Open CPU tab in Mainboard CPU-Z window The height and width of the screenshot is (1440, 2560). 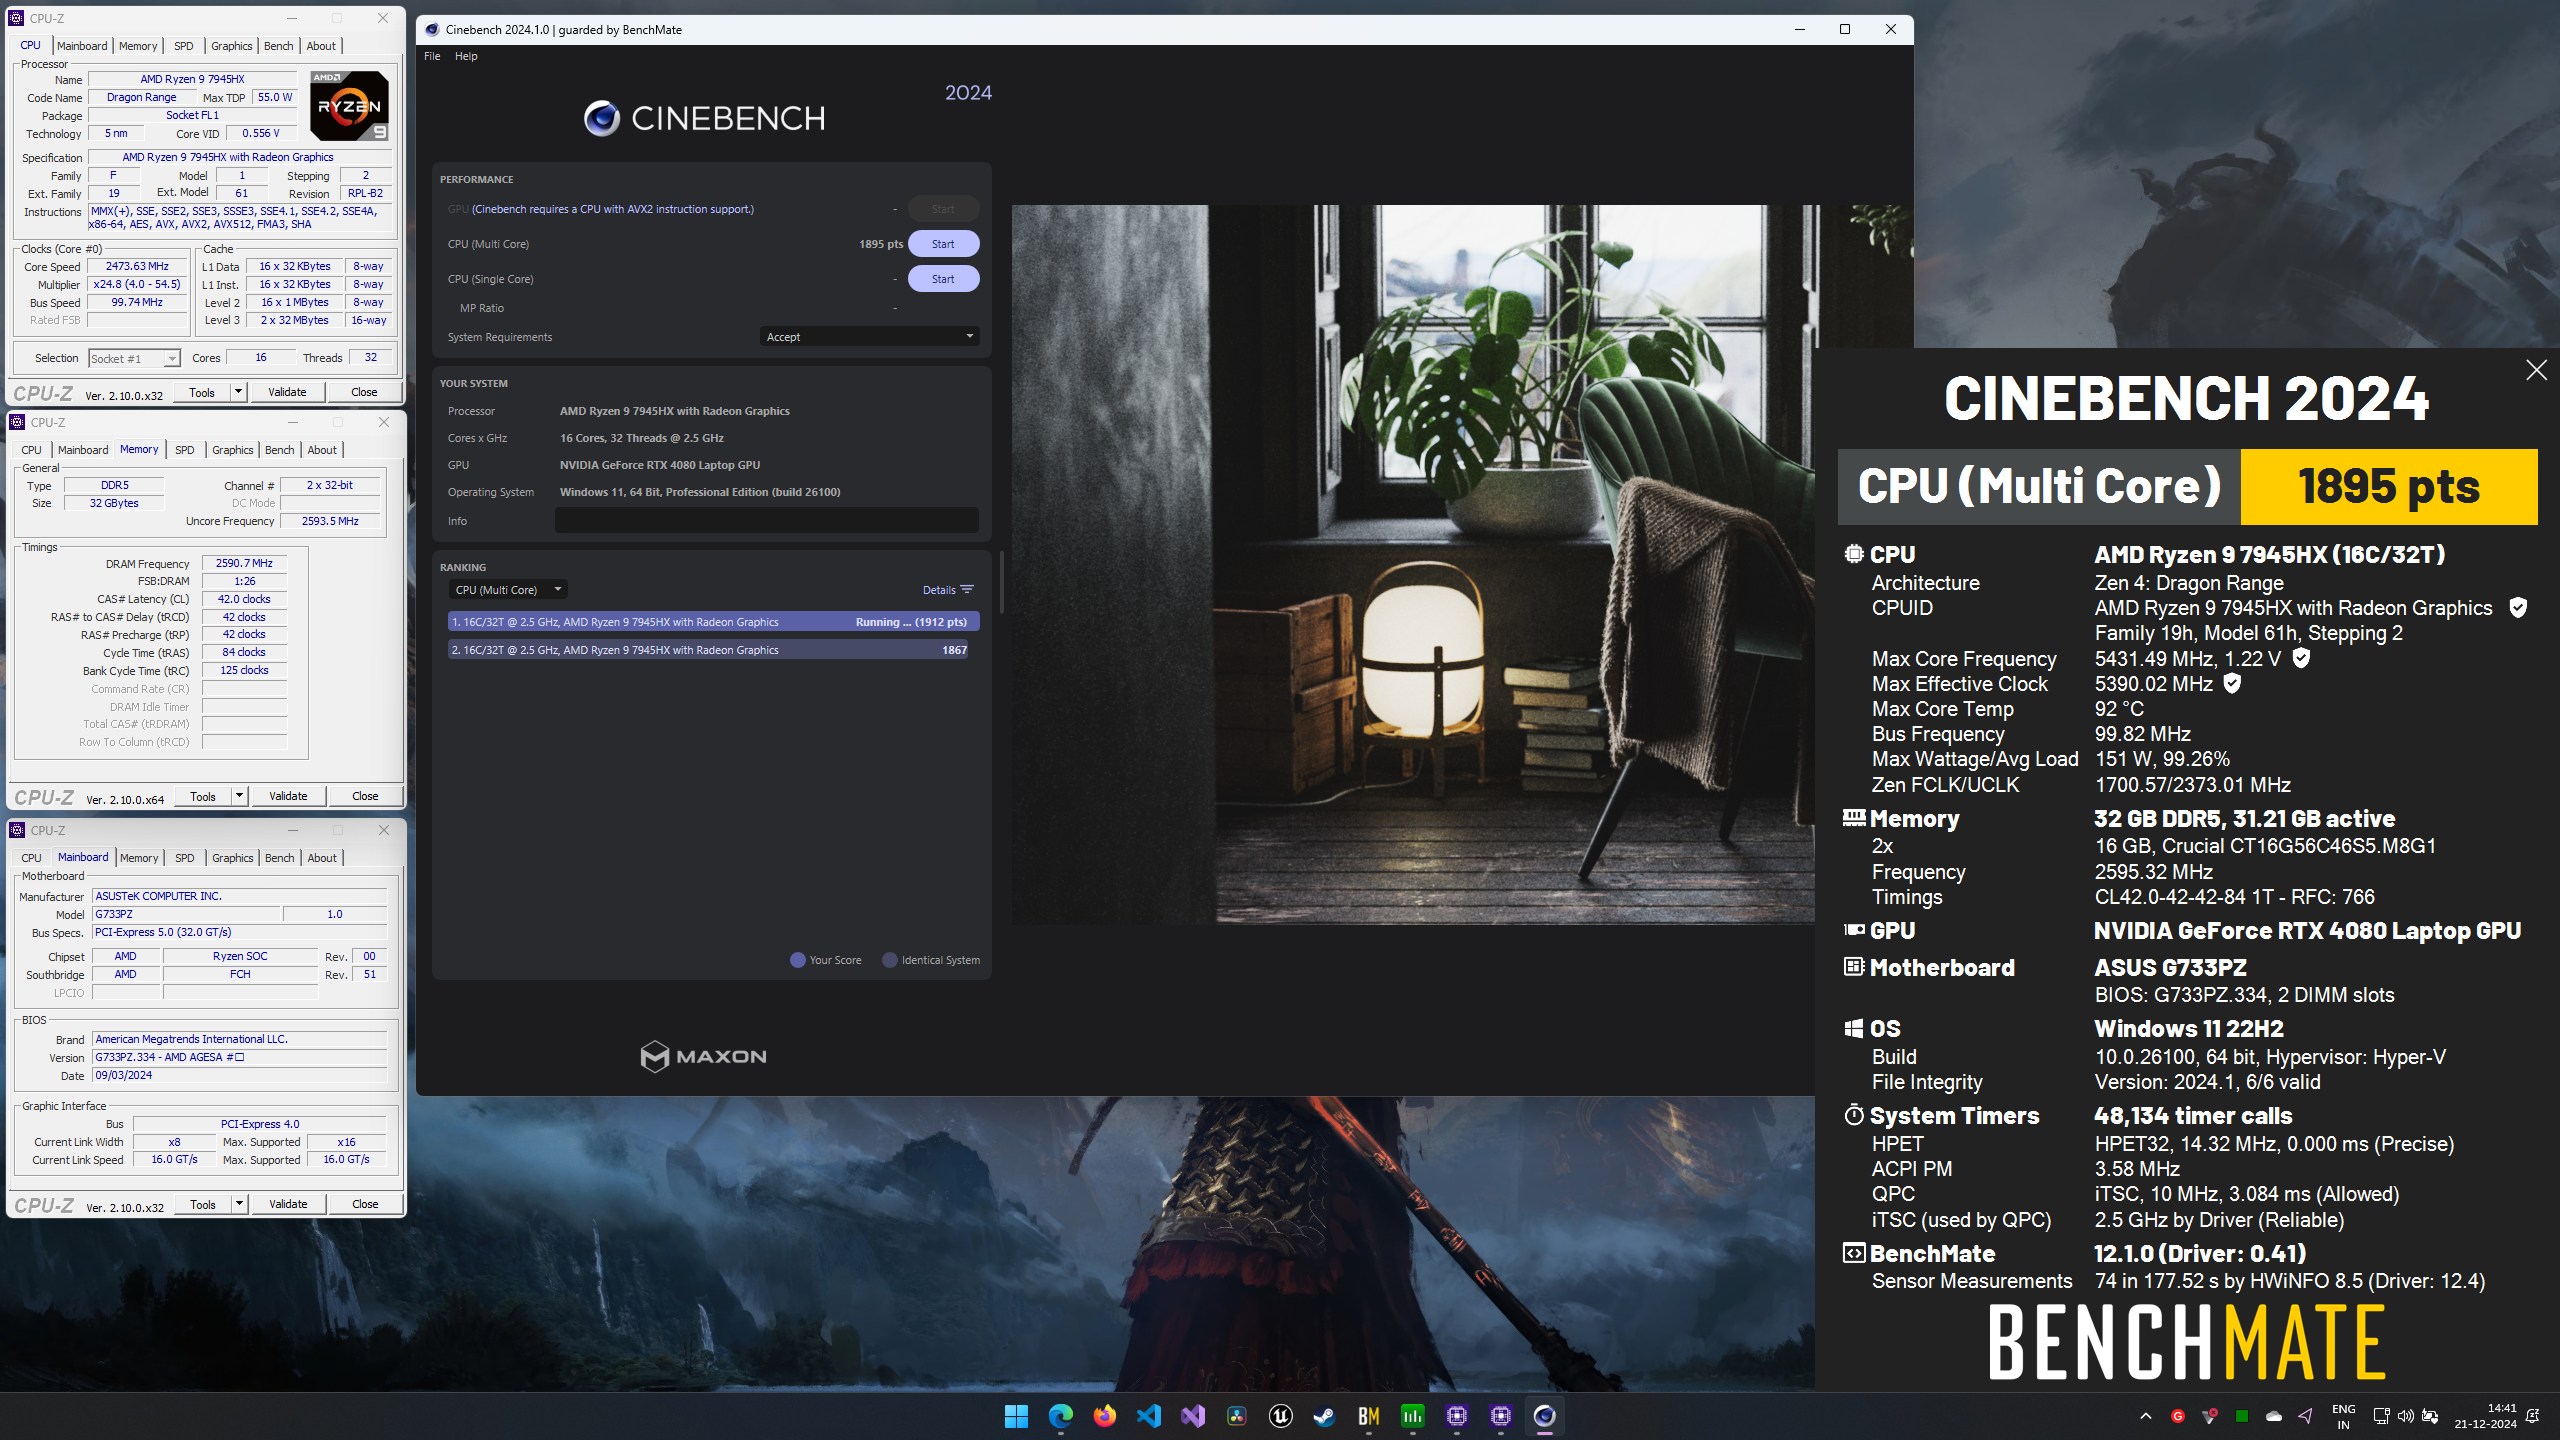pyautogui.click(x=32, y=858)
